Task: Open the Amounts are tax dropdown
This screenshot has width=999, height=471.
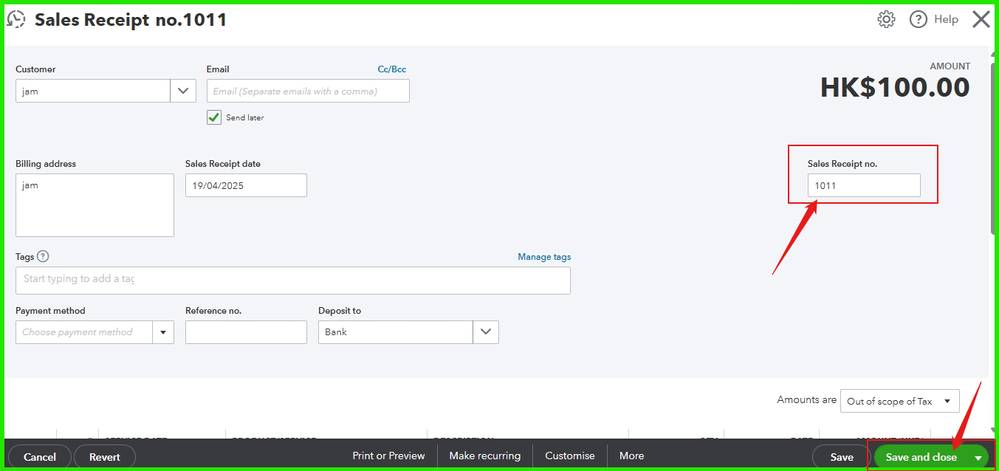Action: coord(900,401)
